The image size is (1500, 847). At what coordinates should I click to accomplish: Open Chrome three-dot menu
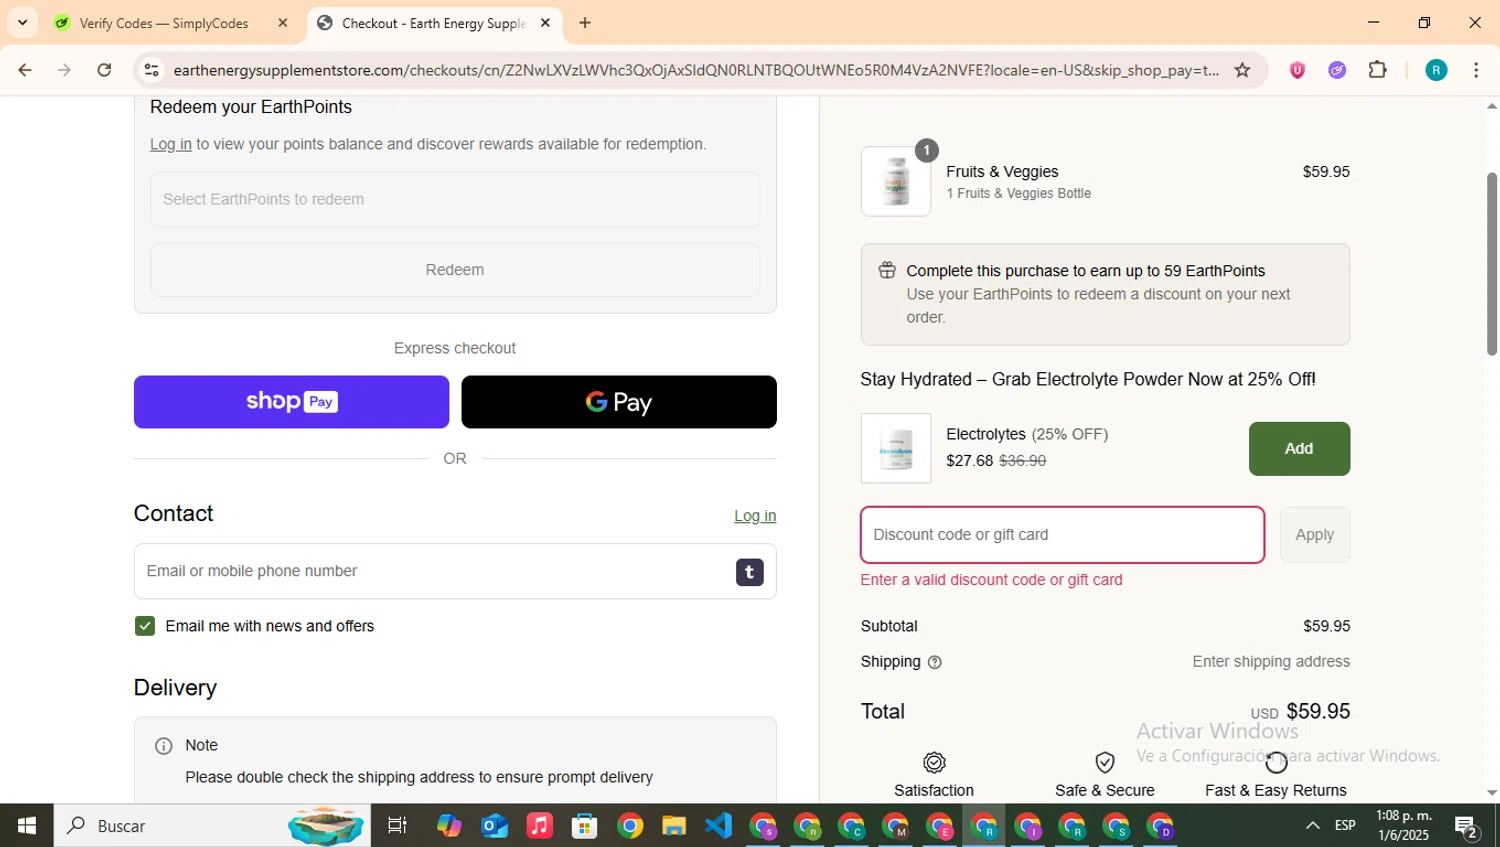[x=1476, y=70]
